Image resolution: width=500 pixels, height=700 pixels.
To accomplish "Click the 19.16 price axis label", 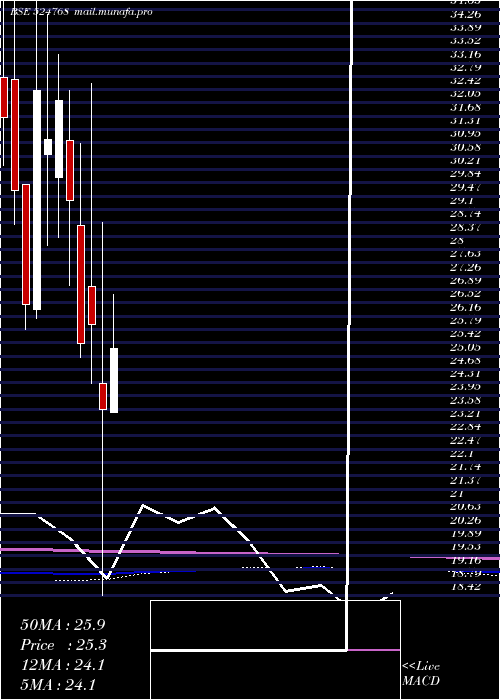I will 466,559.
